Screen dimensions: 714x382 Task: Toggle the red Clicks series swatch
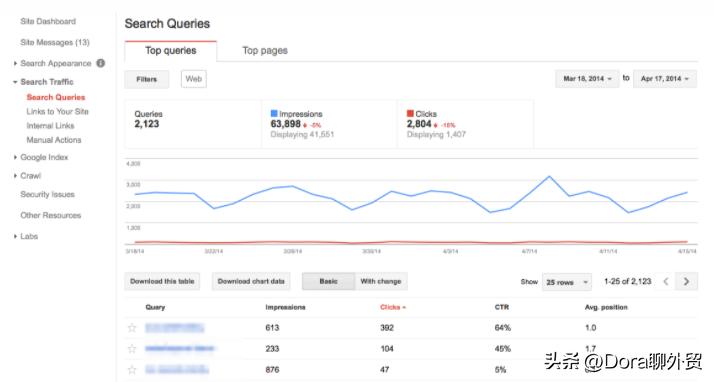[410, 113]
